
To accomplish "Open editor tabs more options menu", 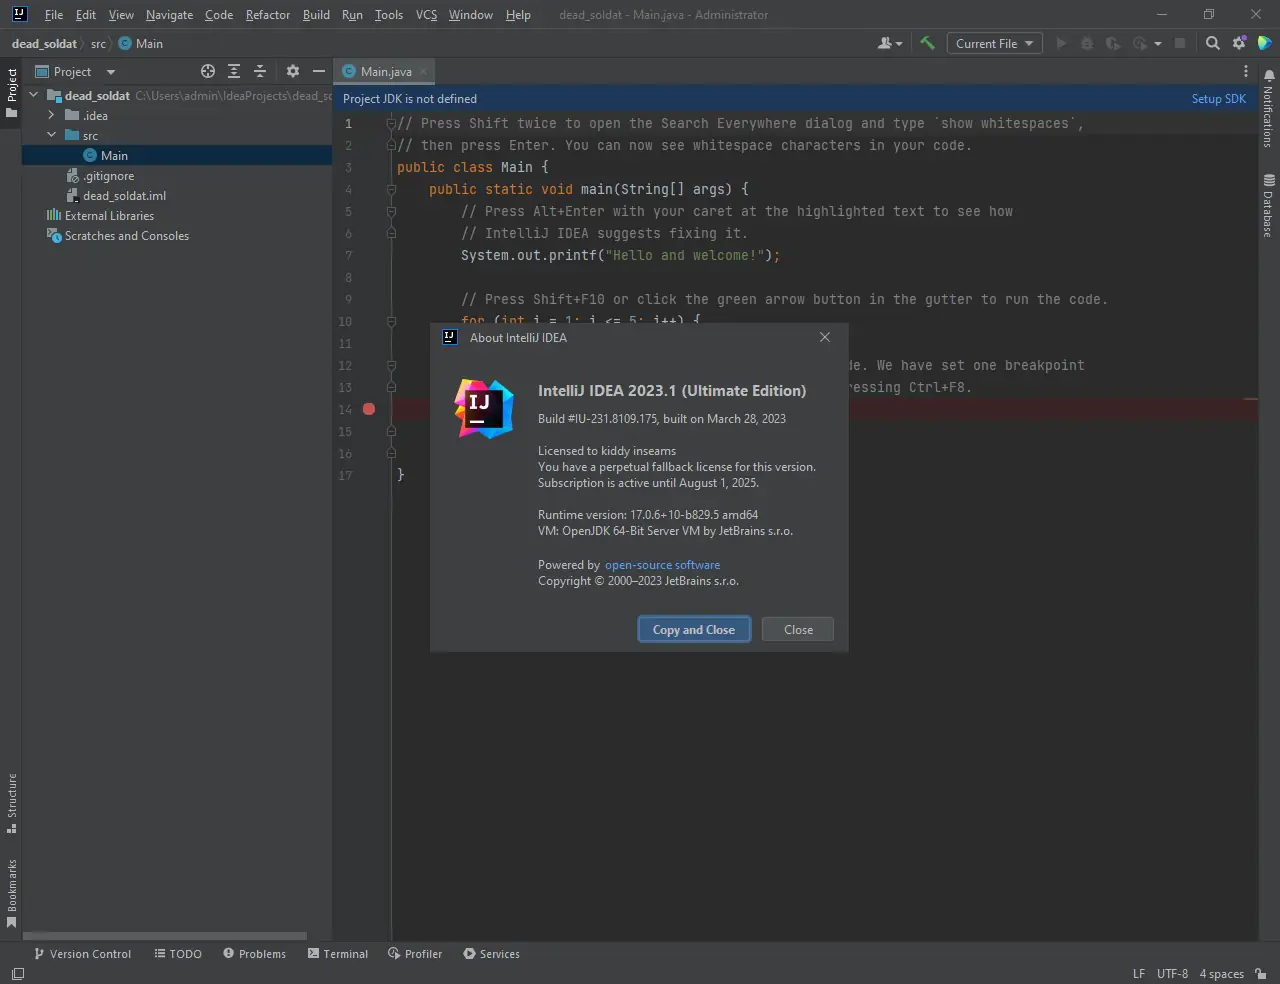I will pyautogui.click(x=1246, y=71).
